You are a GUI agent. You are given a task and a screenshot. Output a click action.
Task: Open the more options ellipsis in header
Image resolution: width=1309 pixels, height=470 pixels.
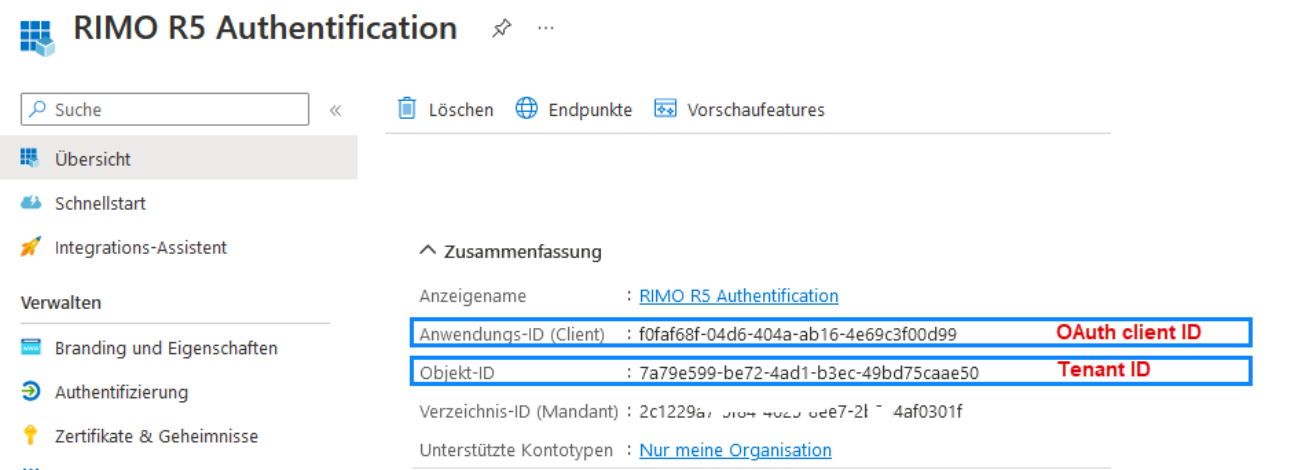[545, 28]
